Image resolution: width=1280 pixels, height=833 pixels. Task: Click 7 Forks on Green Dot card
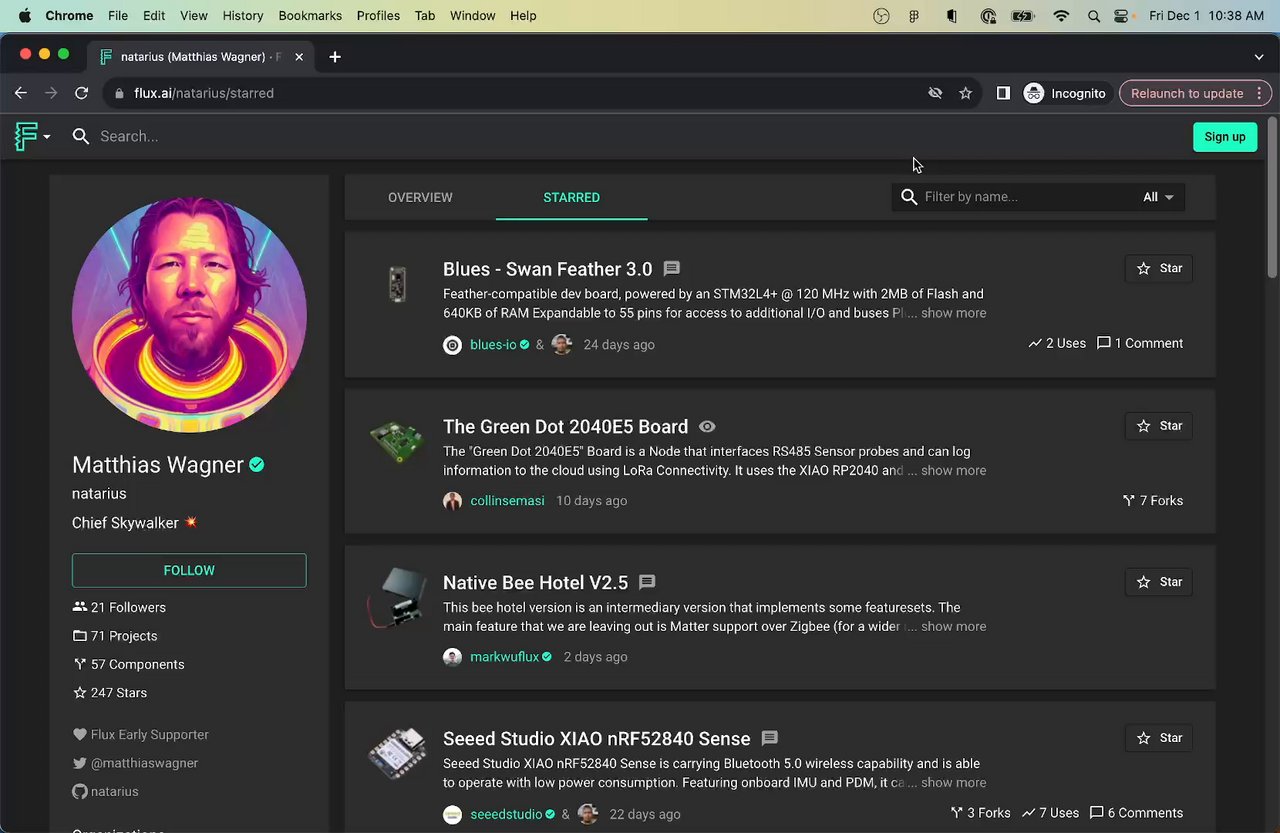pos(1153,500)
